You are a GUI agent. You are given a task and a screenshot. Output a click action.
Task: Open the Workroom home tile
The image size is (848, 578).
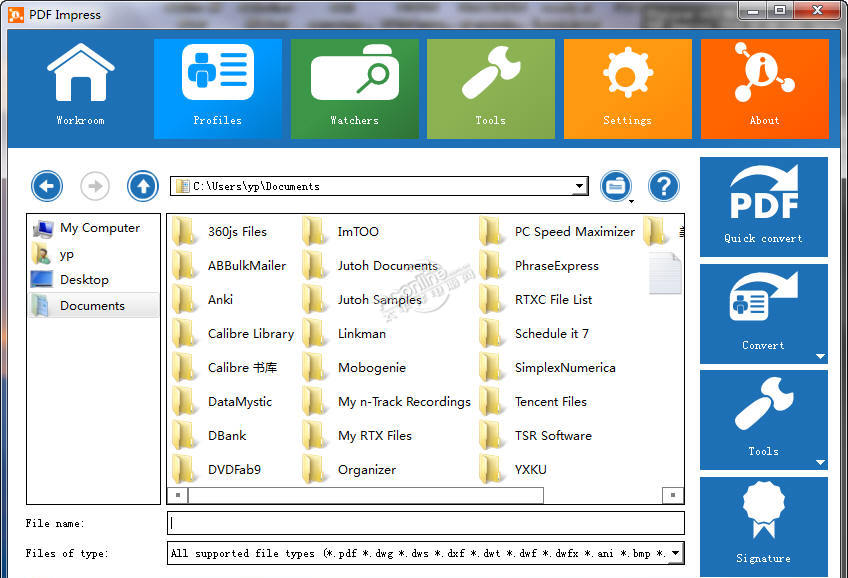(x=81, y=88)
